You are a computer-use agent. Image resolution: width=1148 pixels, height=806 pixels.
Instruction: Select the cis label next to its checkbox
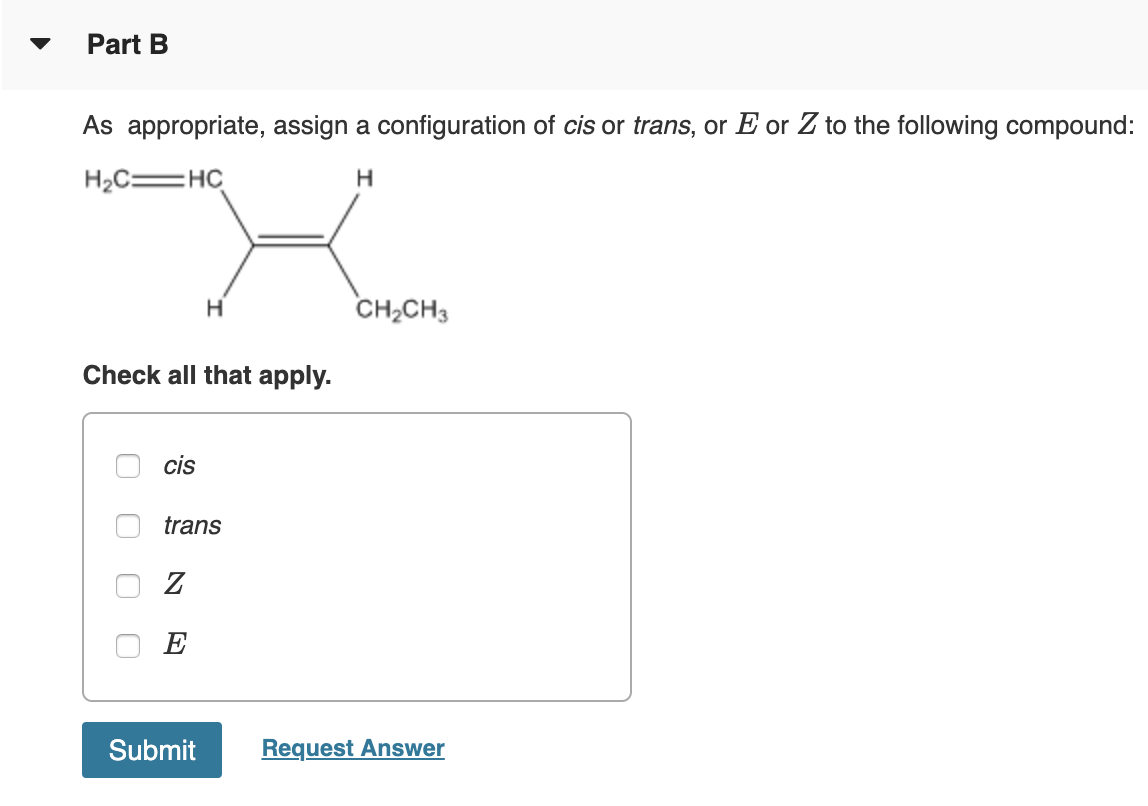coord(179,465)
